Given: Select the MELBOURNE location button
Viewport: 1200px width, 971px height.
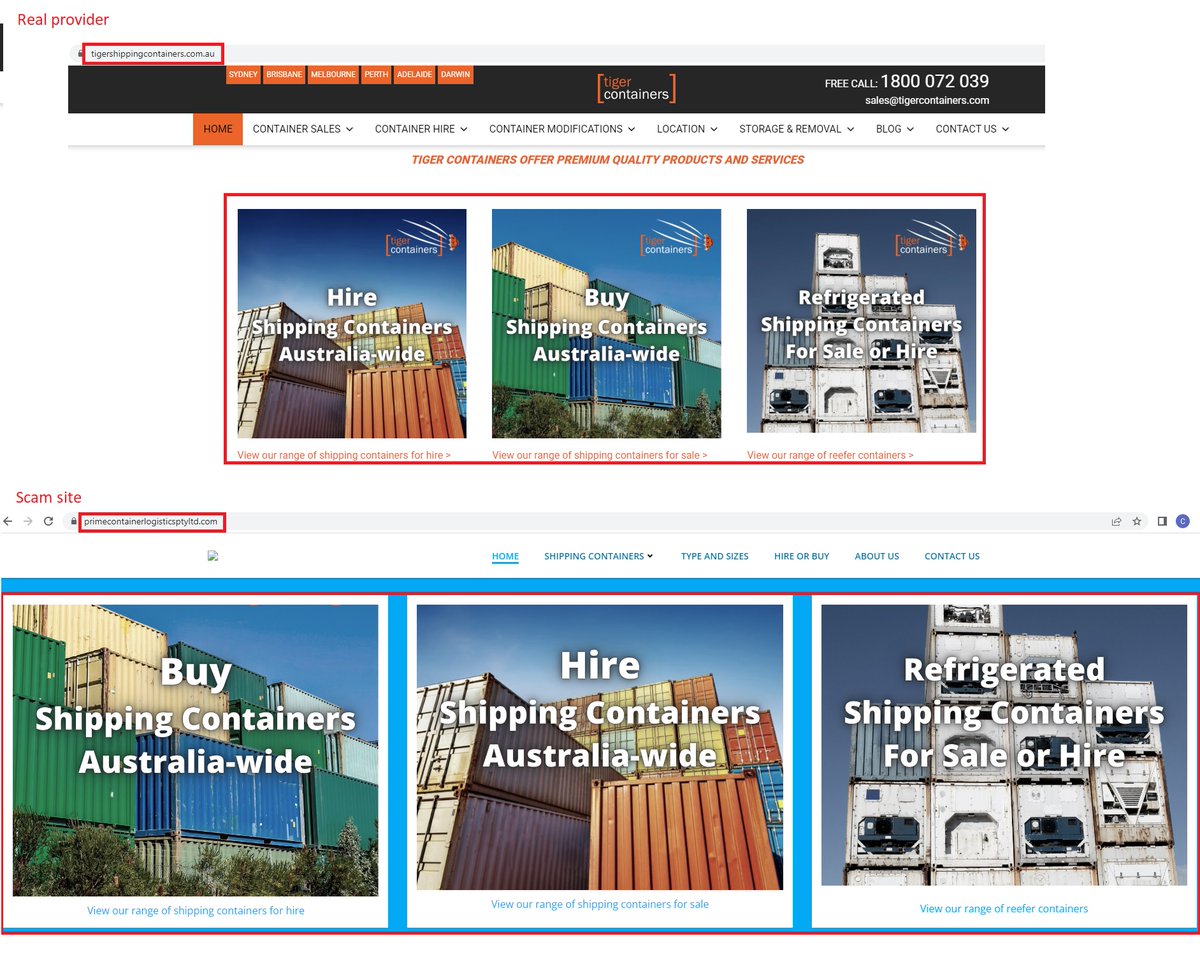Looking at the screenshot, I should click(x=333, y=75).
